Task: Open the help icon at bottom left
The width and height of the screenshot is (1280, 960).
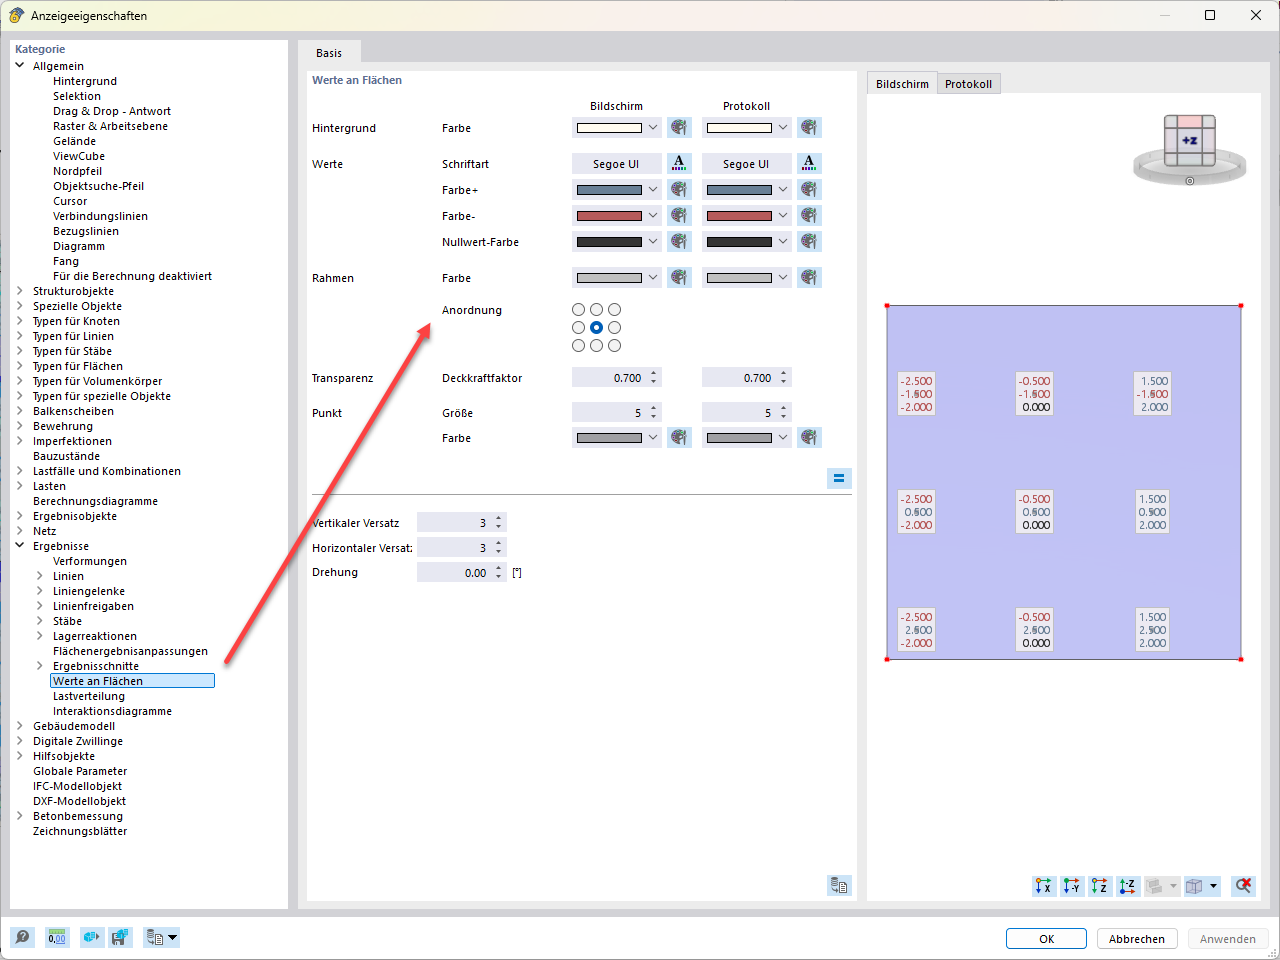Action: pyautogui.click(x=22, y=938)
